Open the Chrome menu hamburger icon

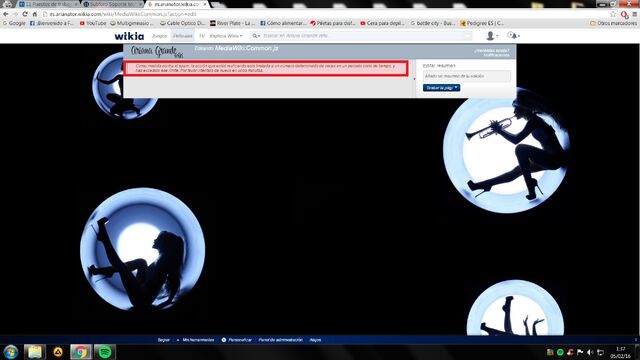(635, 14)
